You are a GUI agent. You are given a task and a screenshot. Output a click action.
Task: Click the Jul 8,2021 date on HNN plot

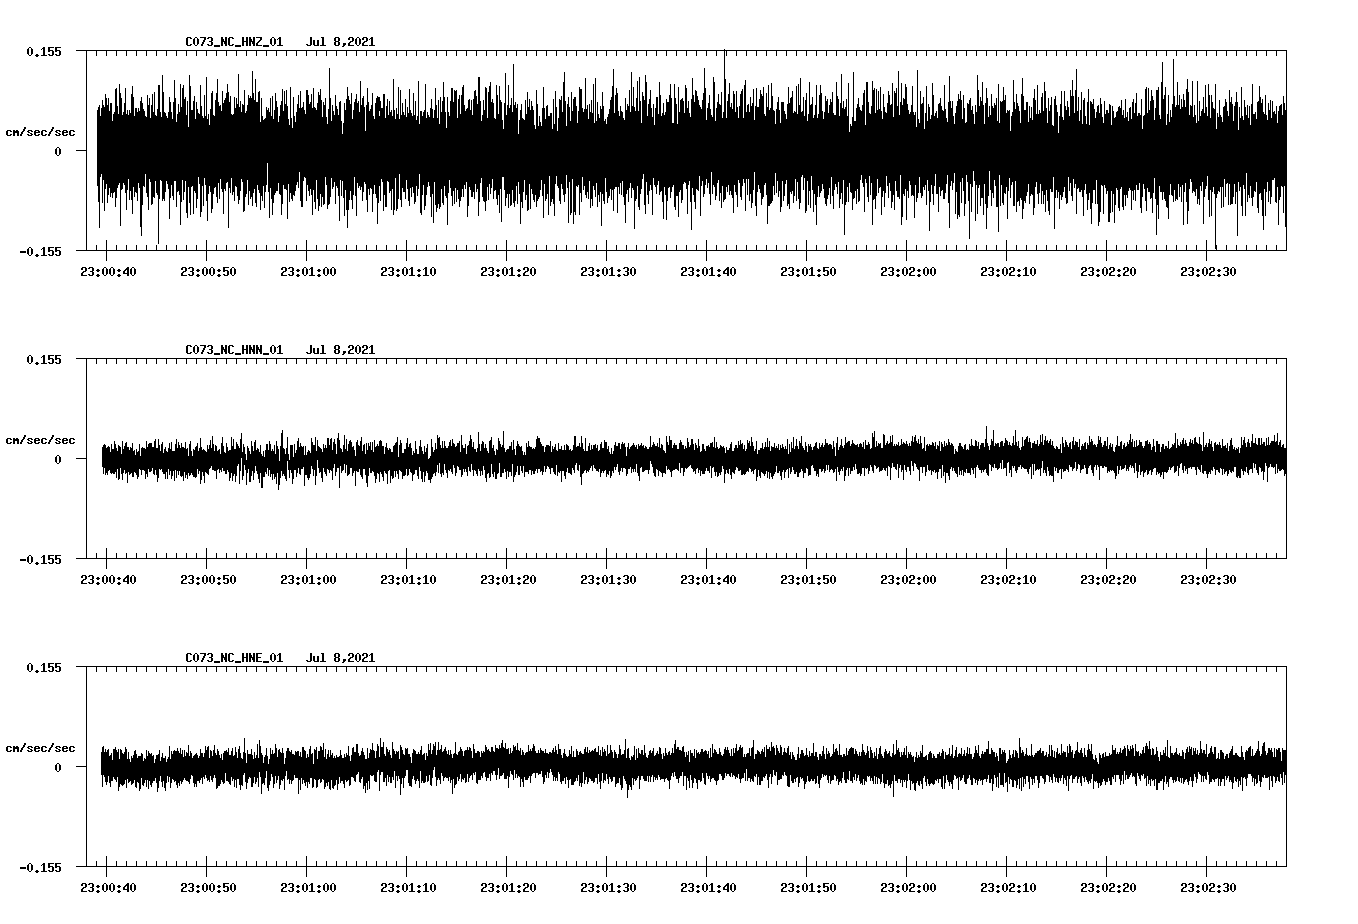point(341,350)
